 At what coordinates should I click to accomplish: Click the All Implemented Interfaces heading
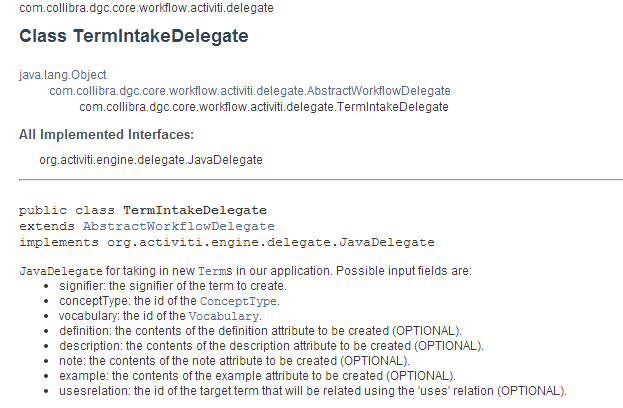[x=106, y=135]
